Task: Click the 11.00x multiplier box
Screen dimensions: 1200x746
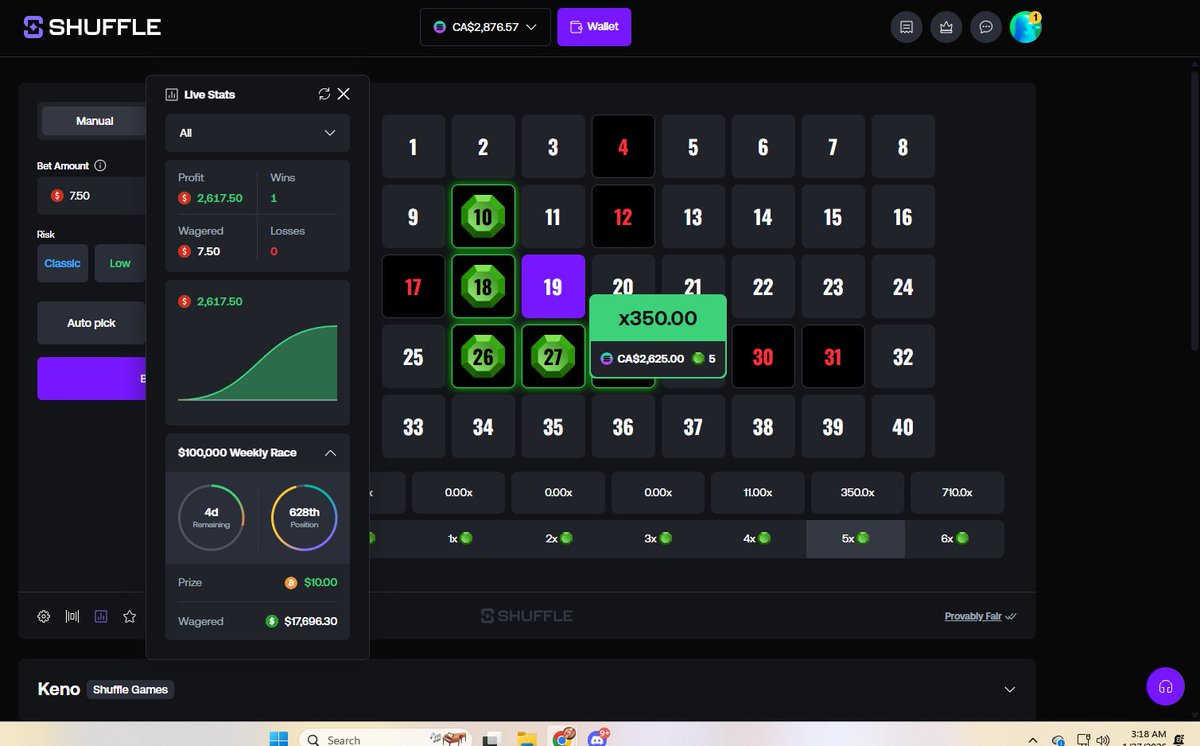Action: 757,492
